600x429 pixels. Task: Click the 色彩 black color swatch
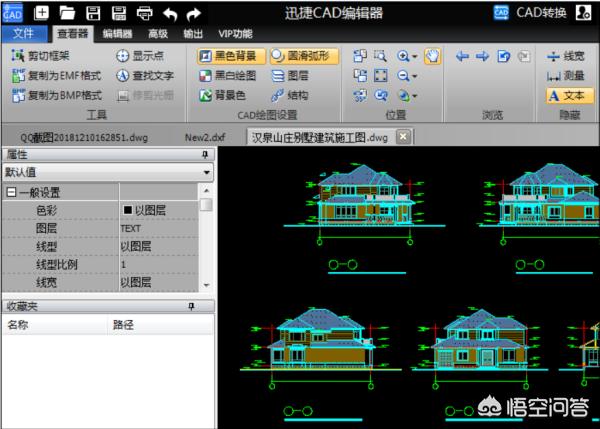tap(127, 211)
